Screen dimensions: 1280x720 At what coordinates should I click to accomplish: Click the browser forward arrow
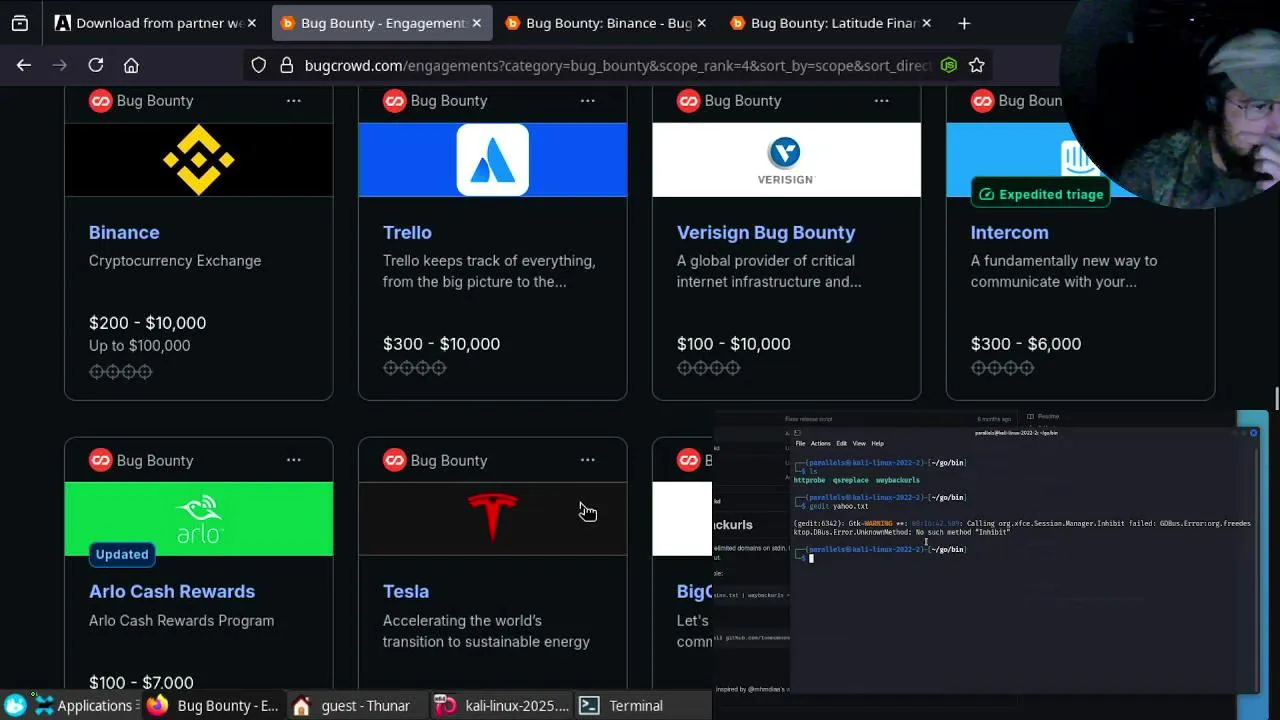(60, 65)
